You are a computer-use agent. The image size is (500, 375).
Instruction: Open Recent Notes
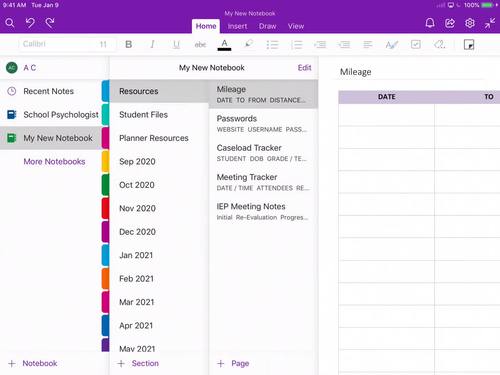[51, 91]
